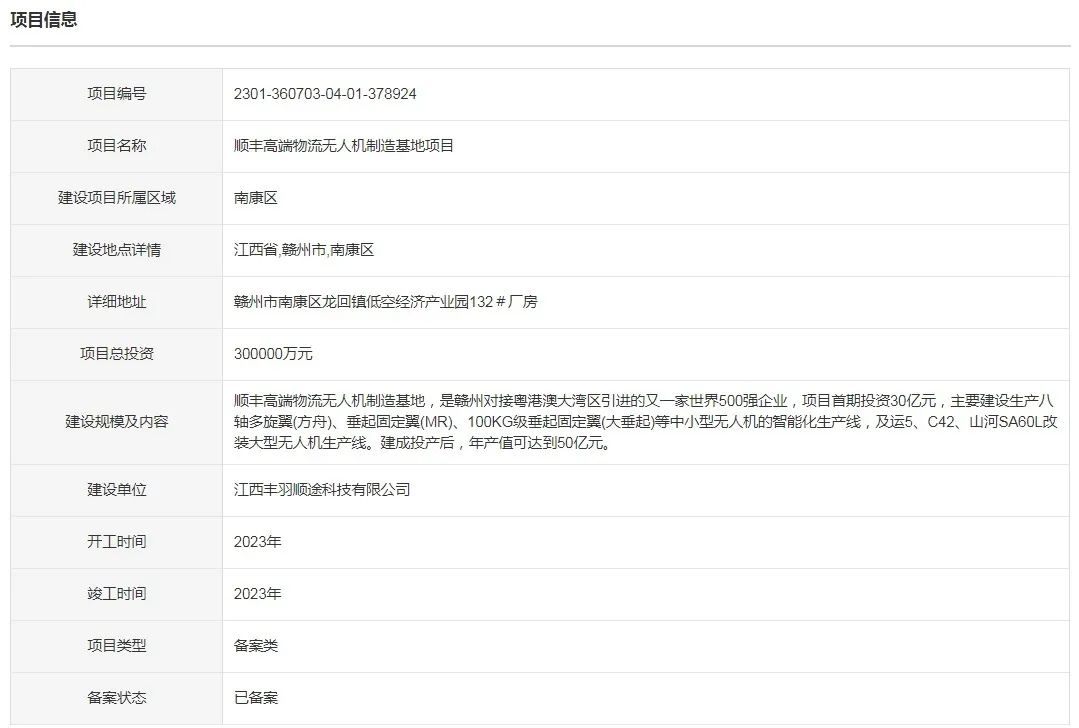Select the 建设地点详情 label cell
This screenshot has width=1079, height=728.
pos(116,250)
